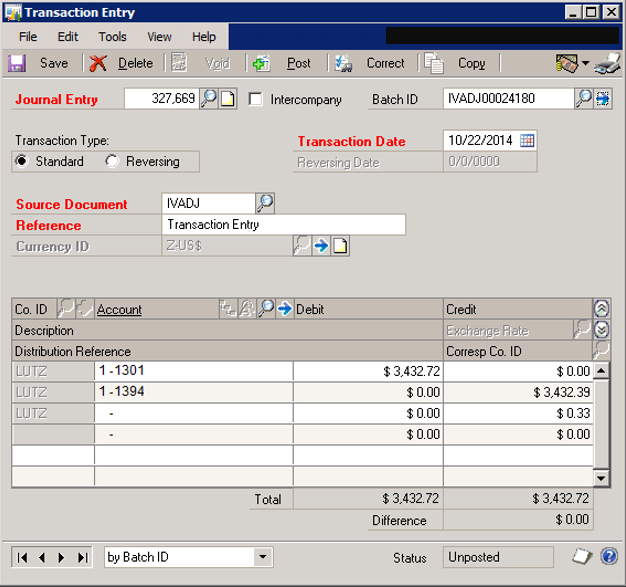
Task: Open the window note icon near Help
Action: pyautogui.click(x=582, y=556)
